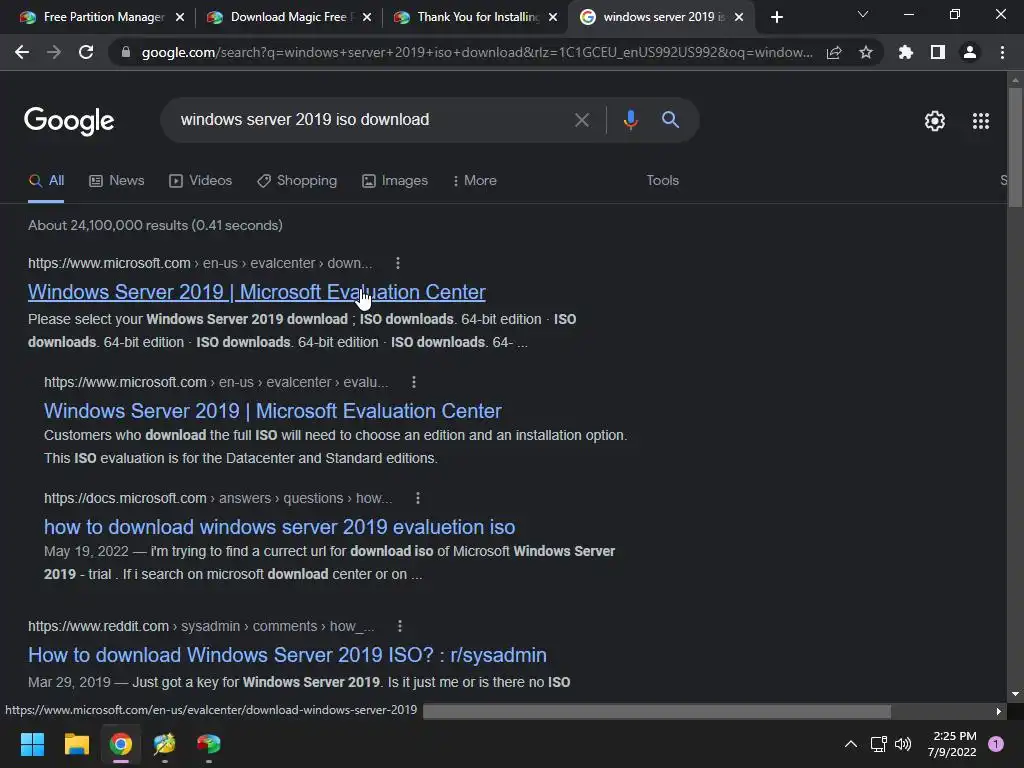Open the Chrome extensions puzzle icon

coord(906,52)
